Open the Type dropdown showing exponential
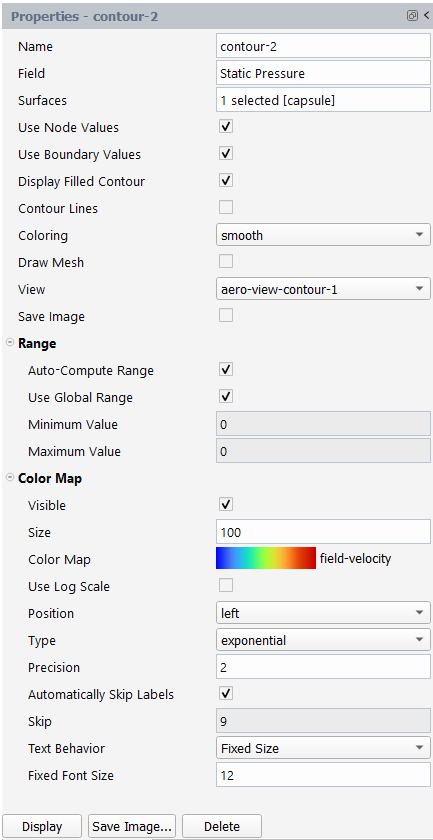 coord(323,640)
